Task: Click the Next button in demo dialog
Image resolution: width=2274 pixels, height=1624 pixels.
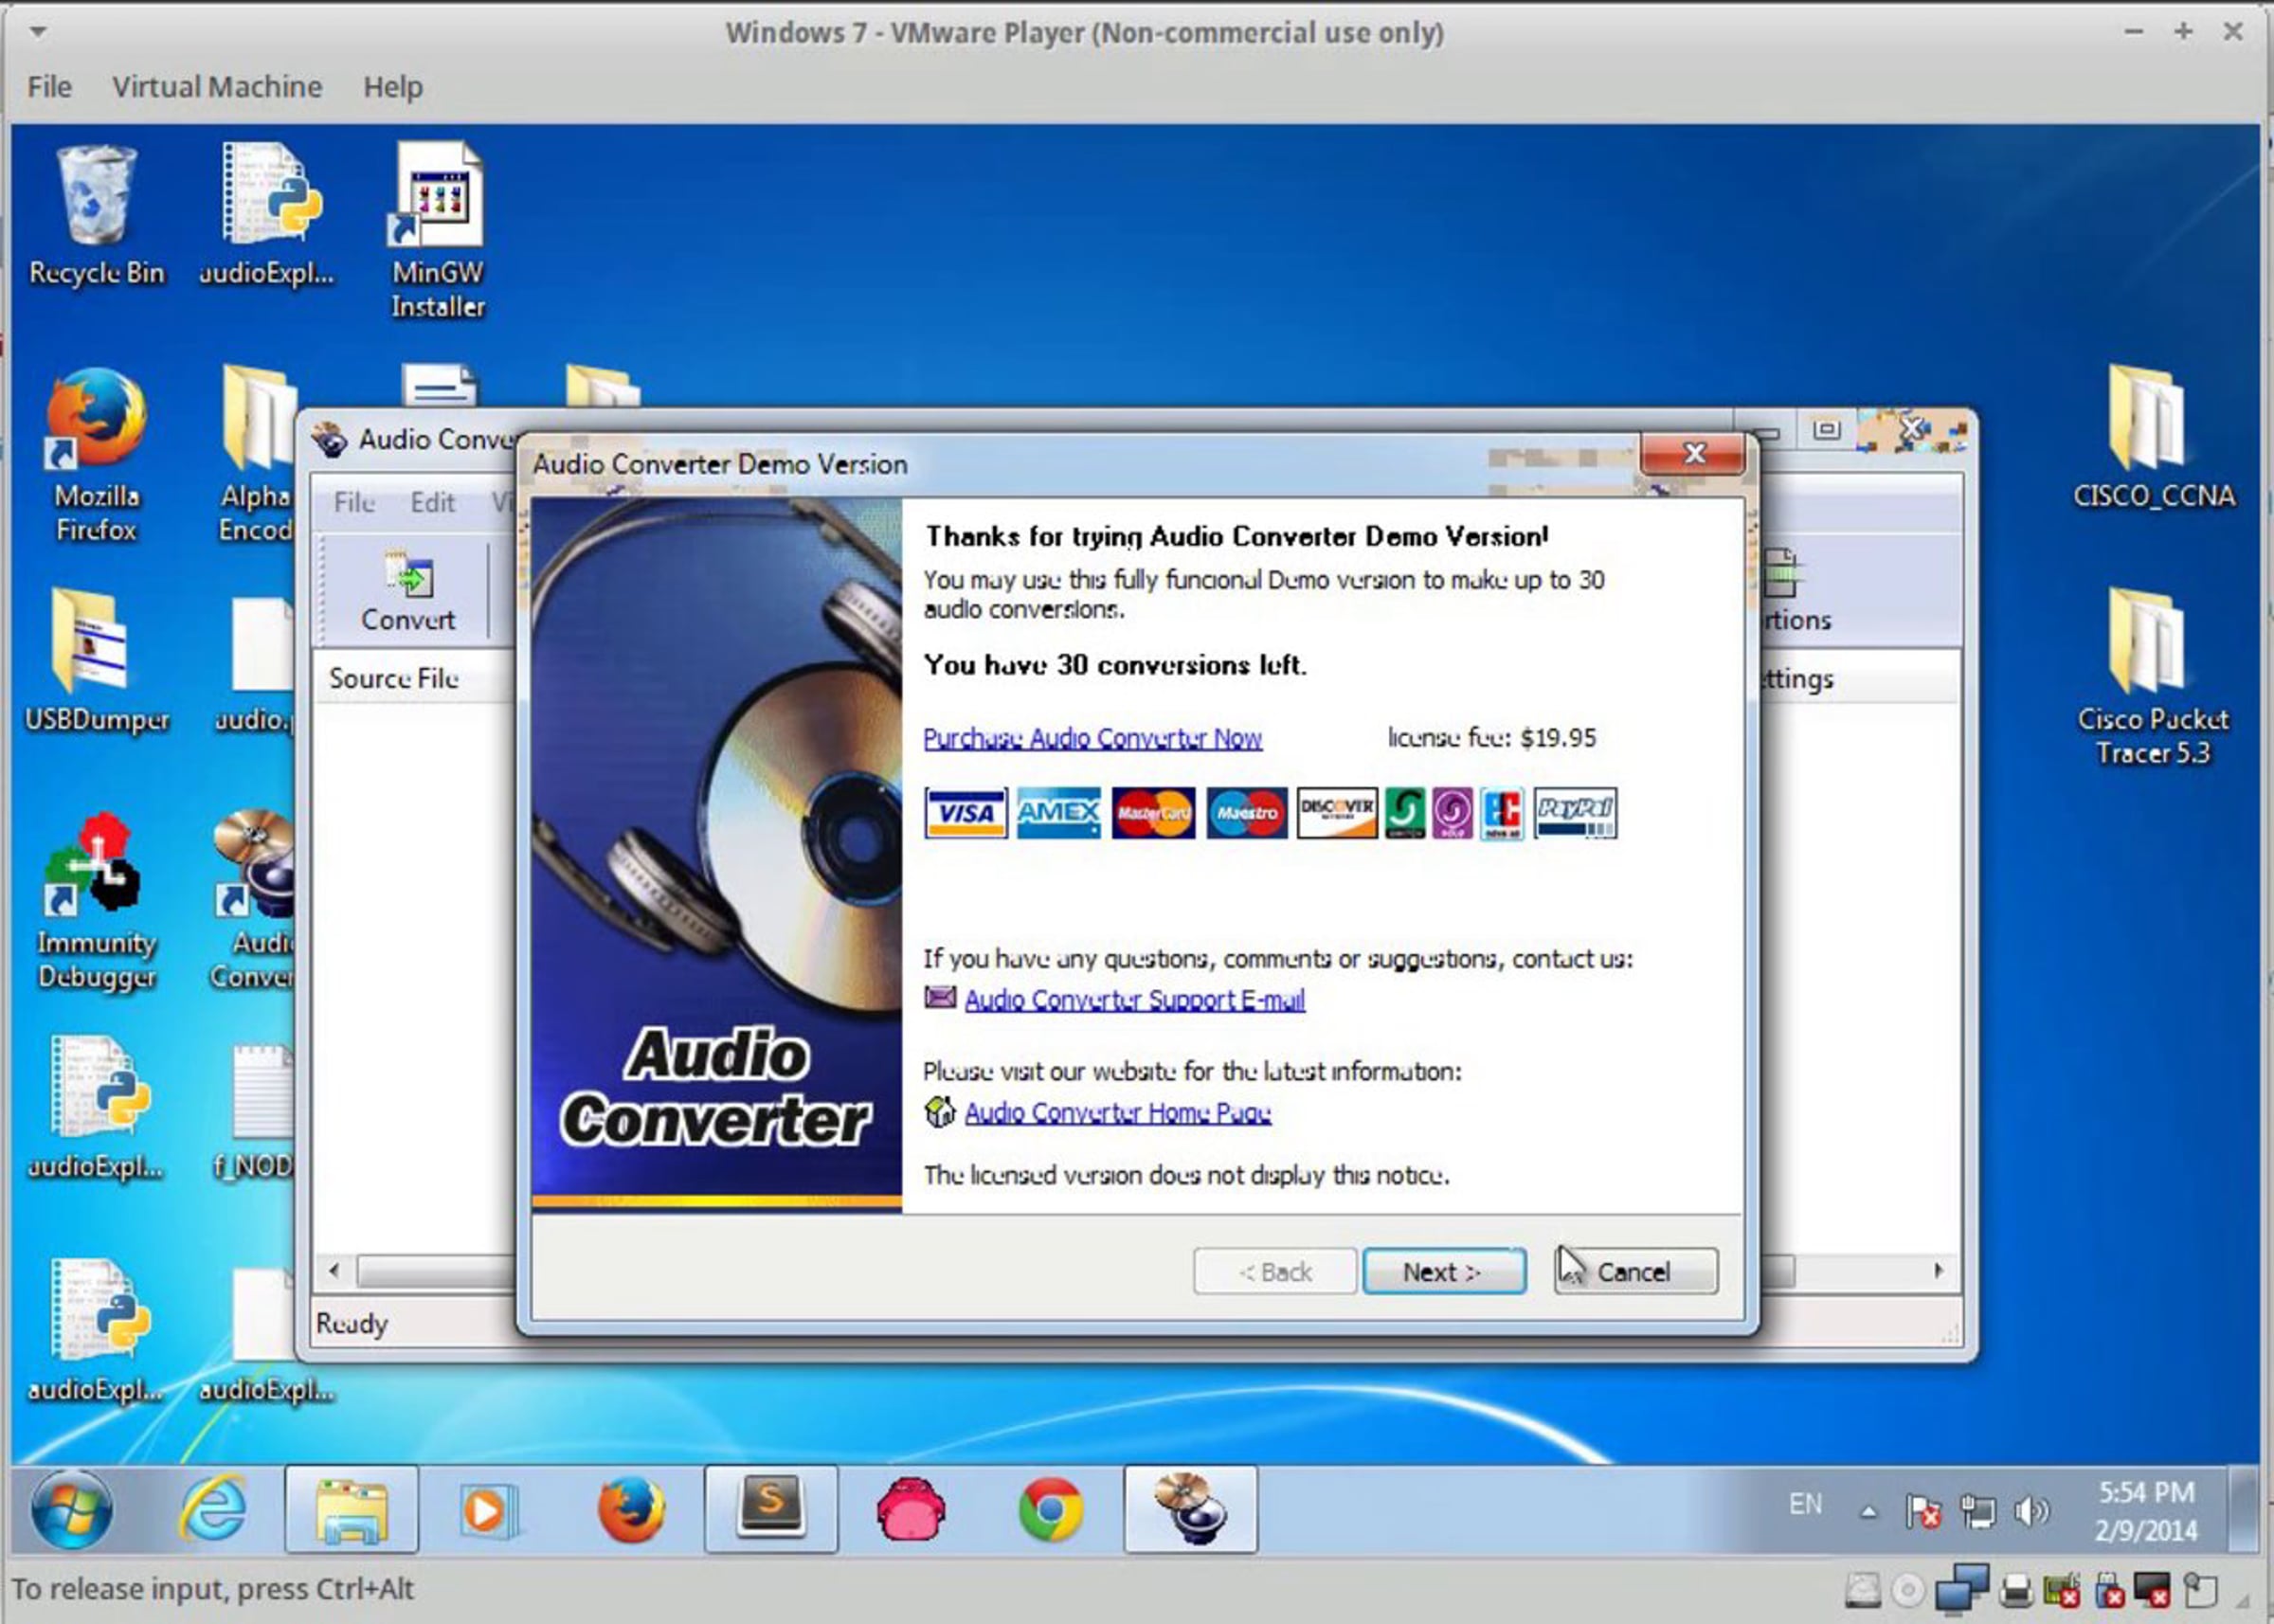Action: pyautogui.click(x=1443, y=1271)
